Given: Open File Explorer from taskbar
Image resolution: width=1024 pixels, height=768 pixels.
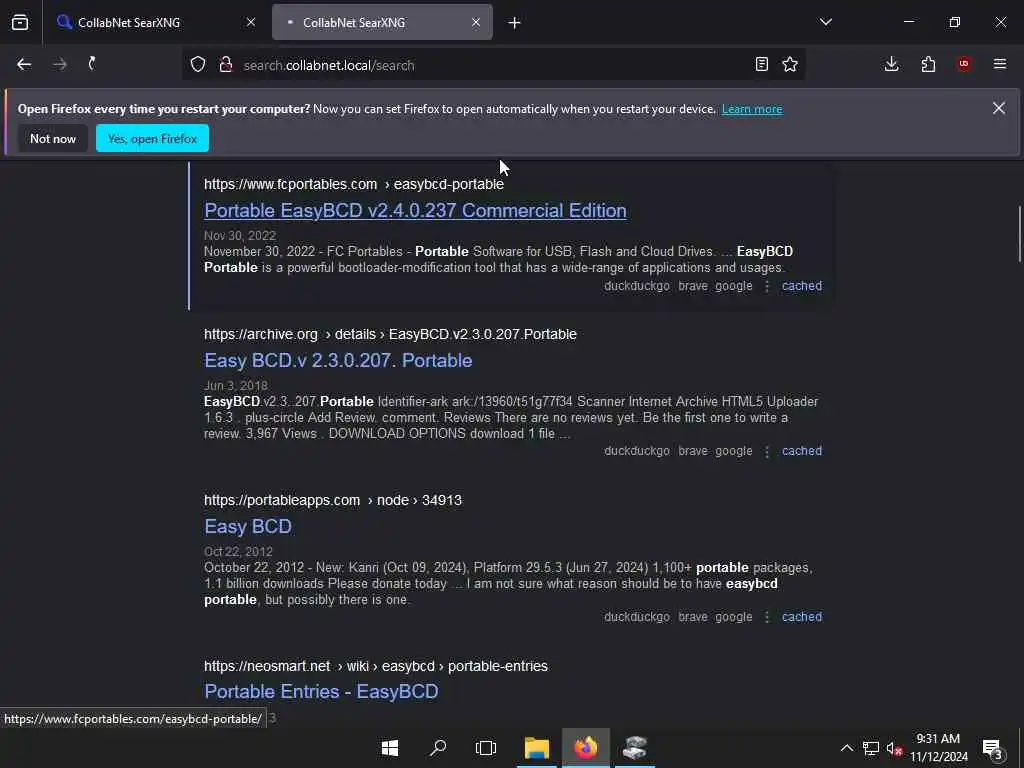Looking at the screenshot, I should pos(537,748).
